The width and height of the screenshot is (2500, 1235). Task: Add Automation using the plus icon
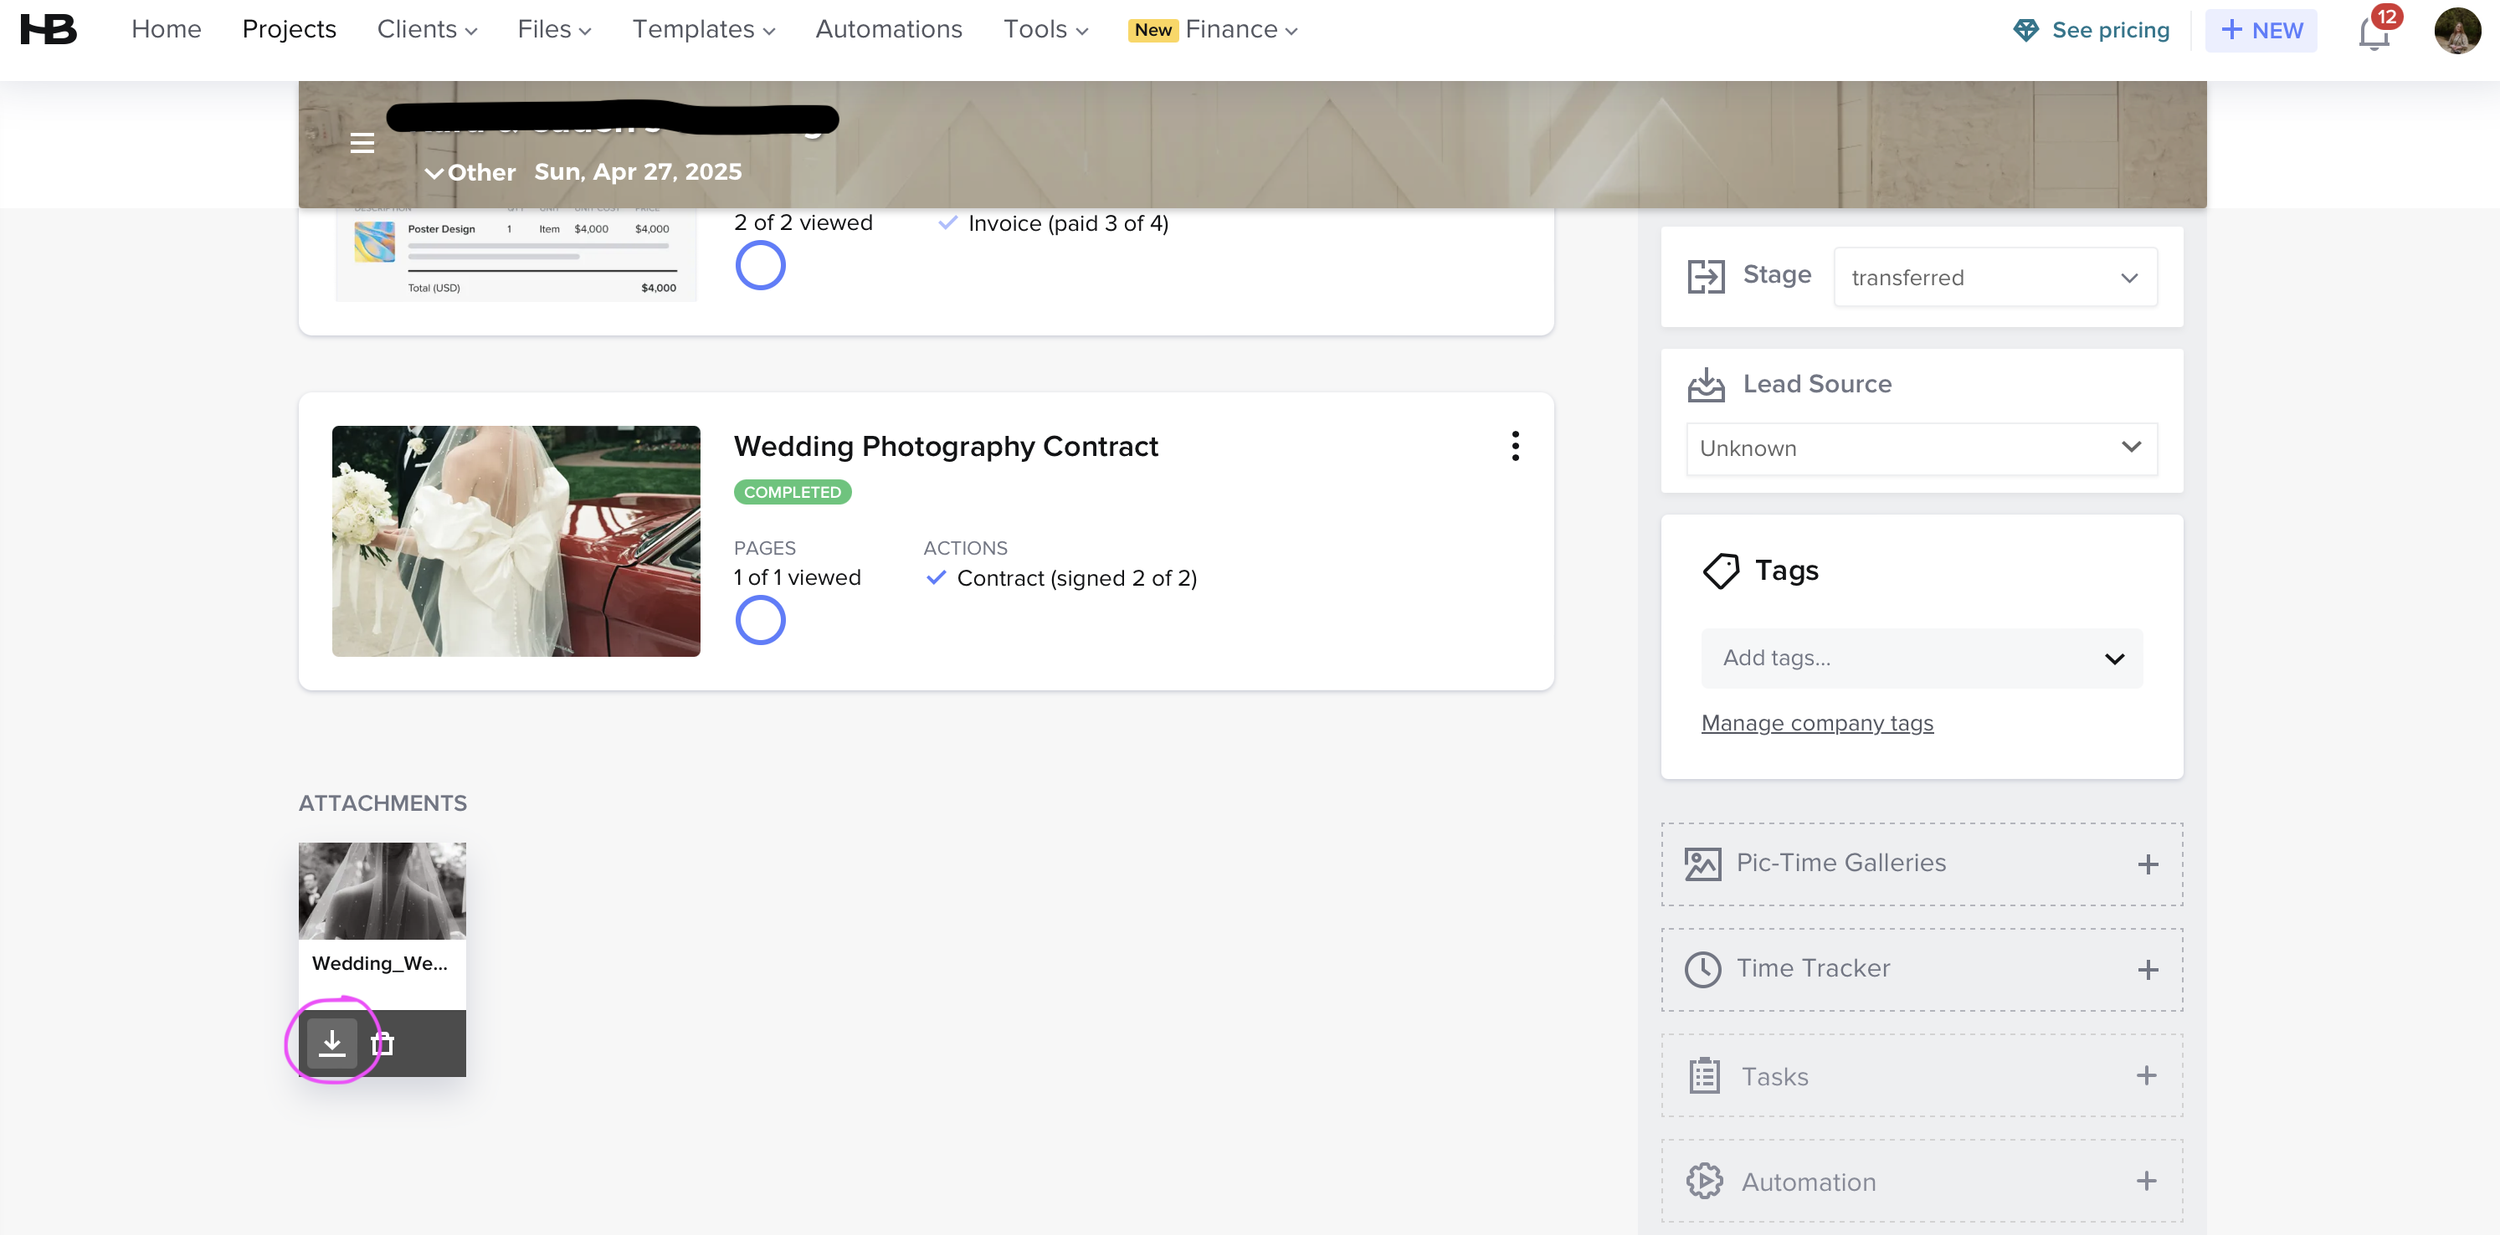pos(2146,1181)
